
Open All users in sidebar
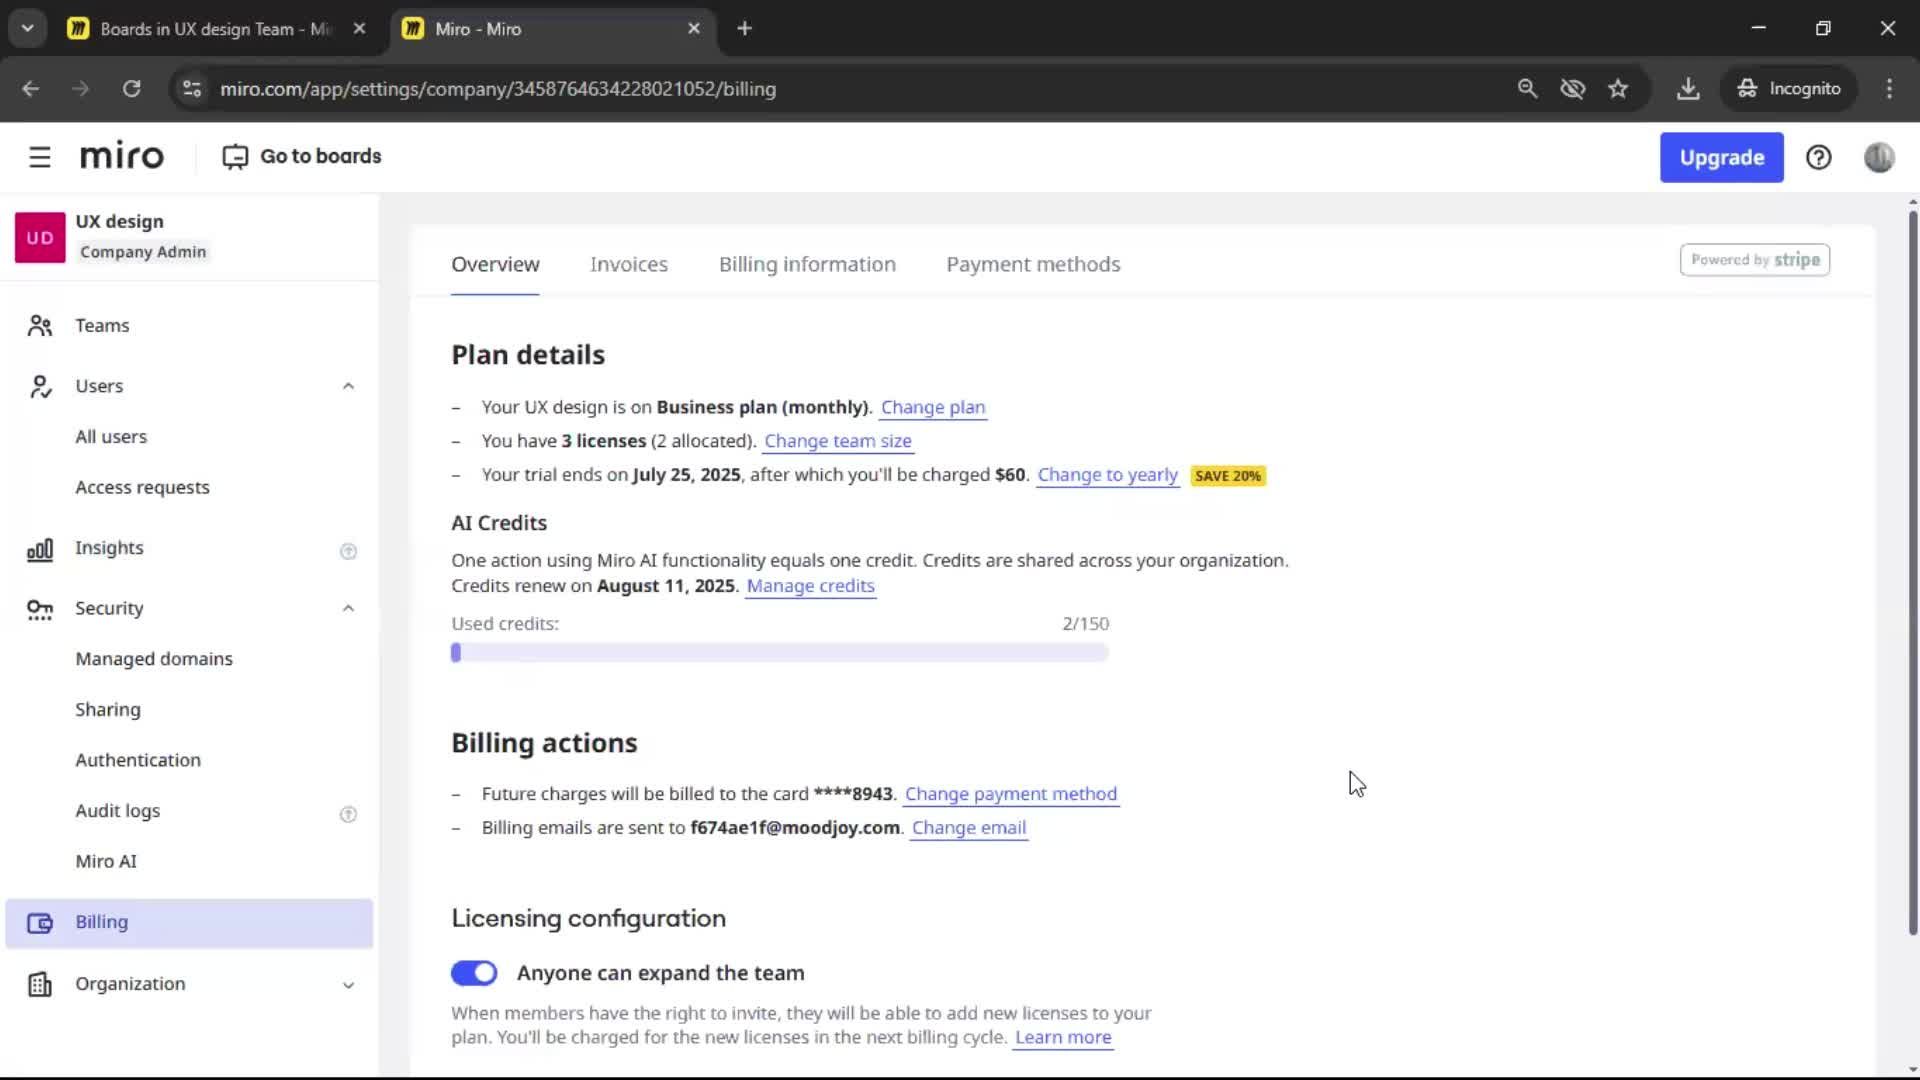click(111, 437)
